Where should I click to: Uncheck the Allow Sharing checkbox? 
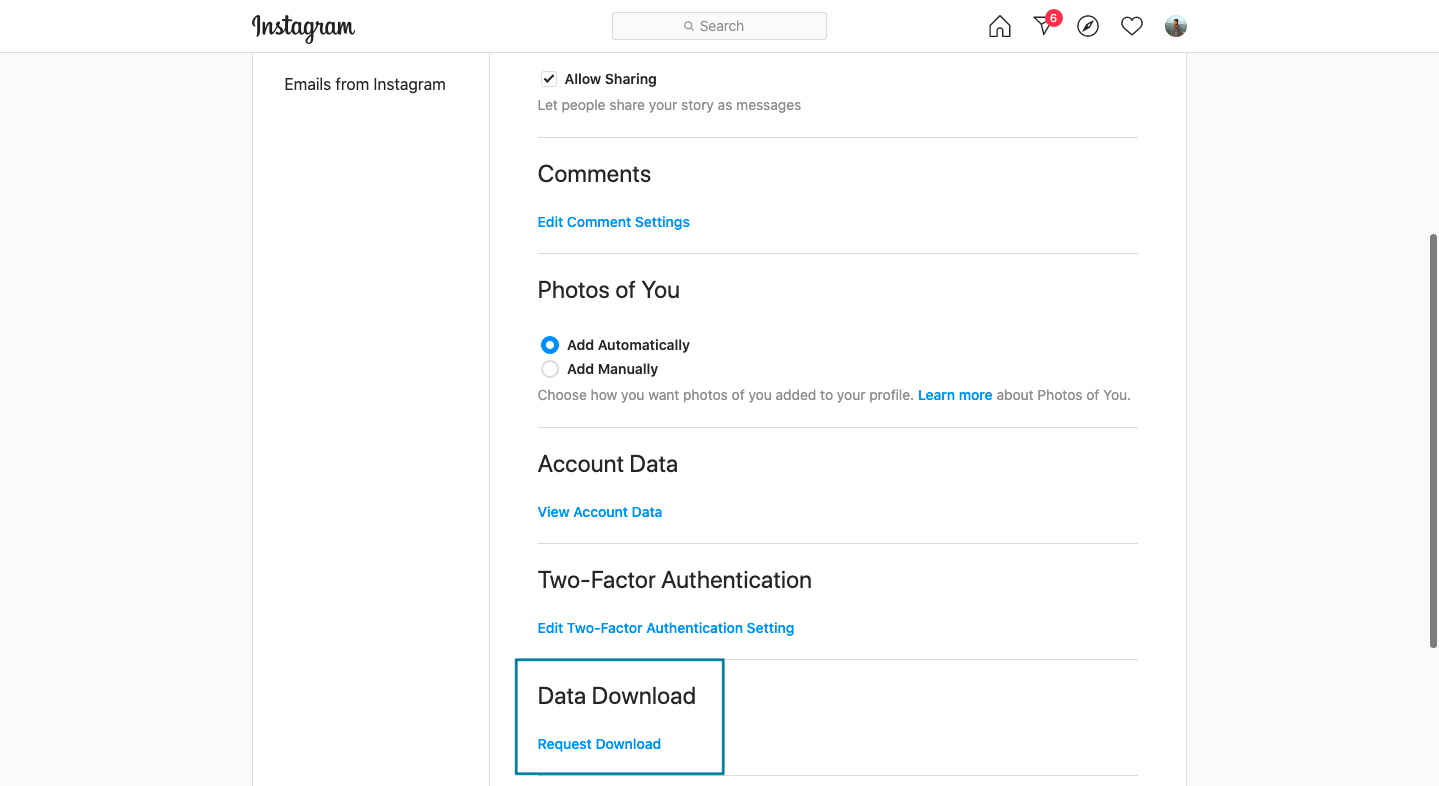point(549,79)
